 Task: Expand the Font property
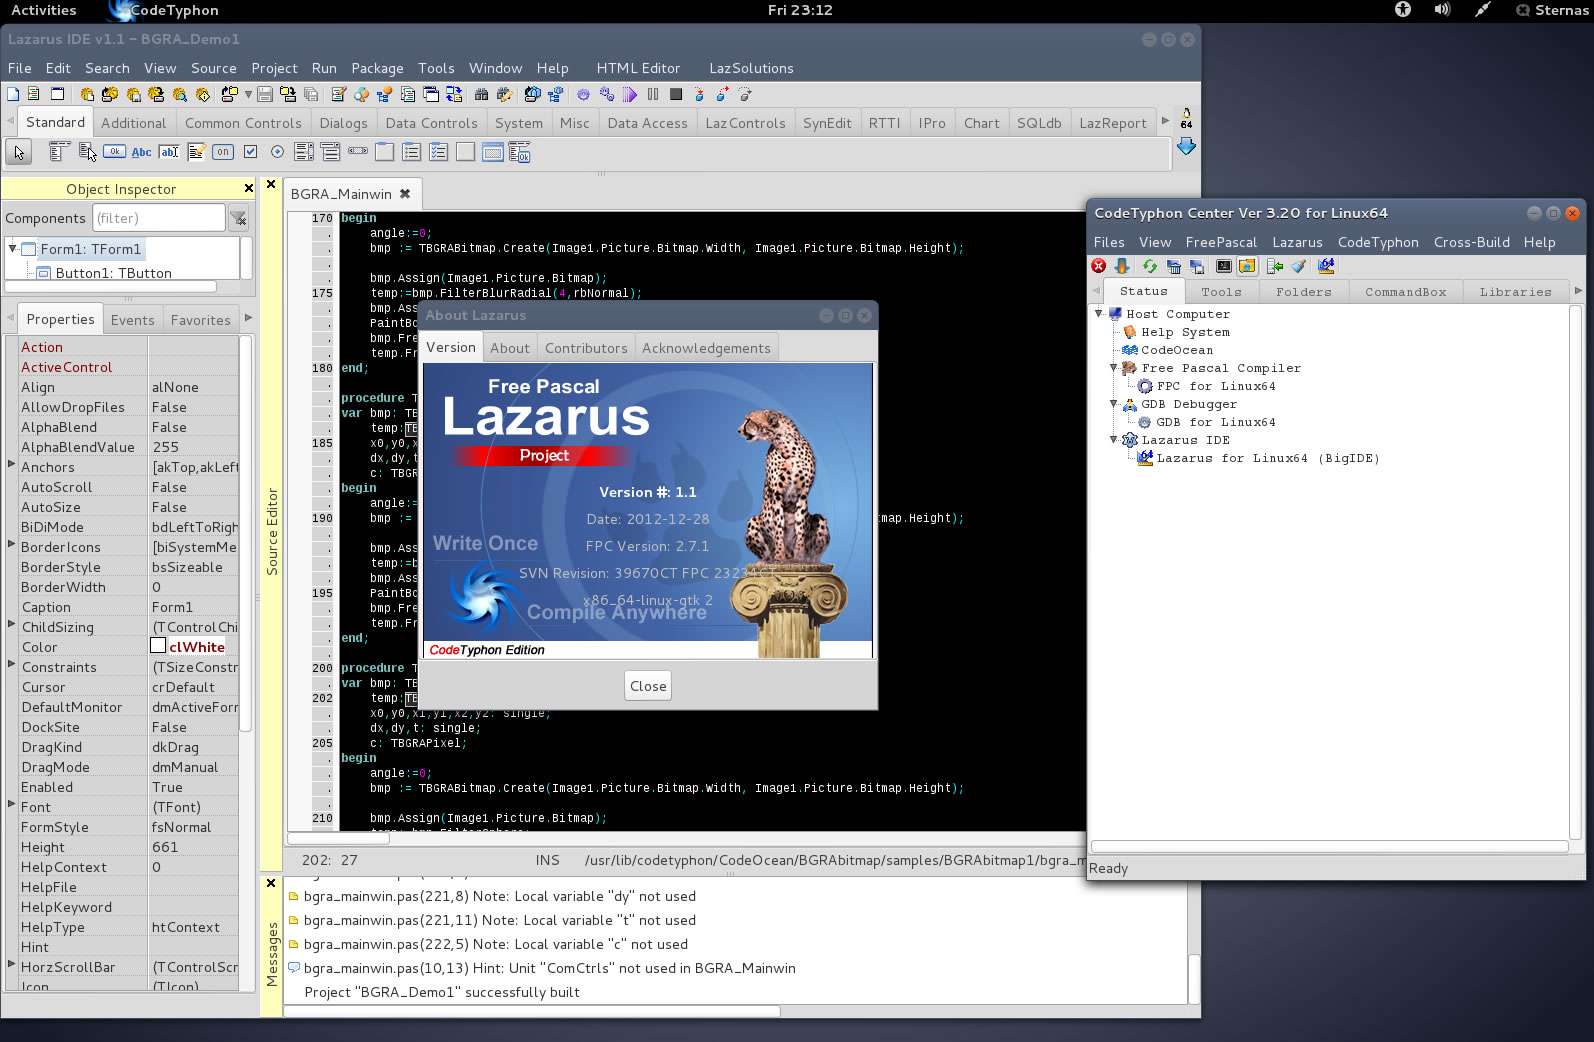12,804
